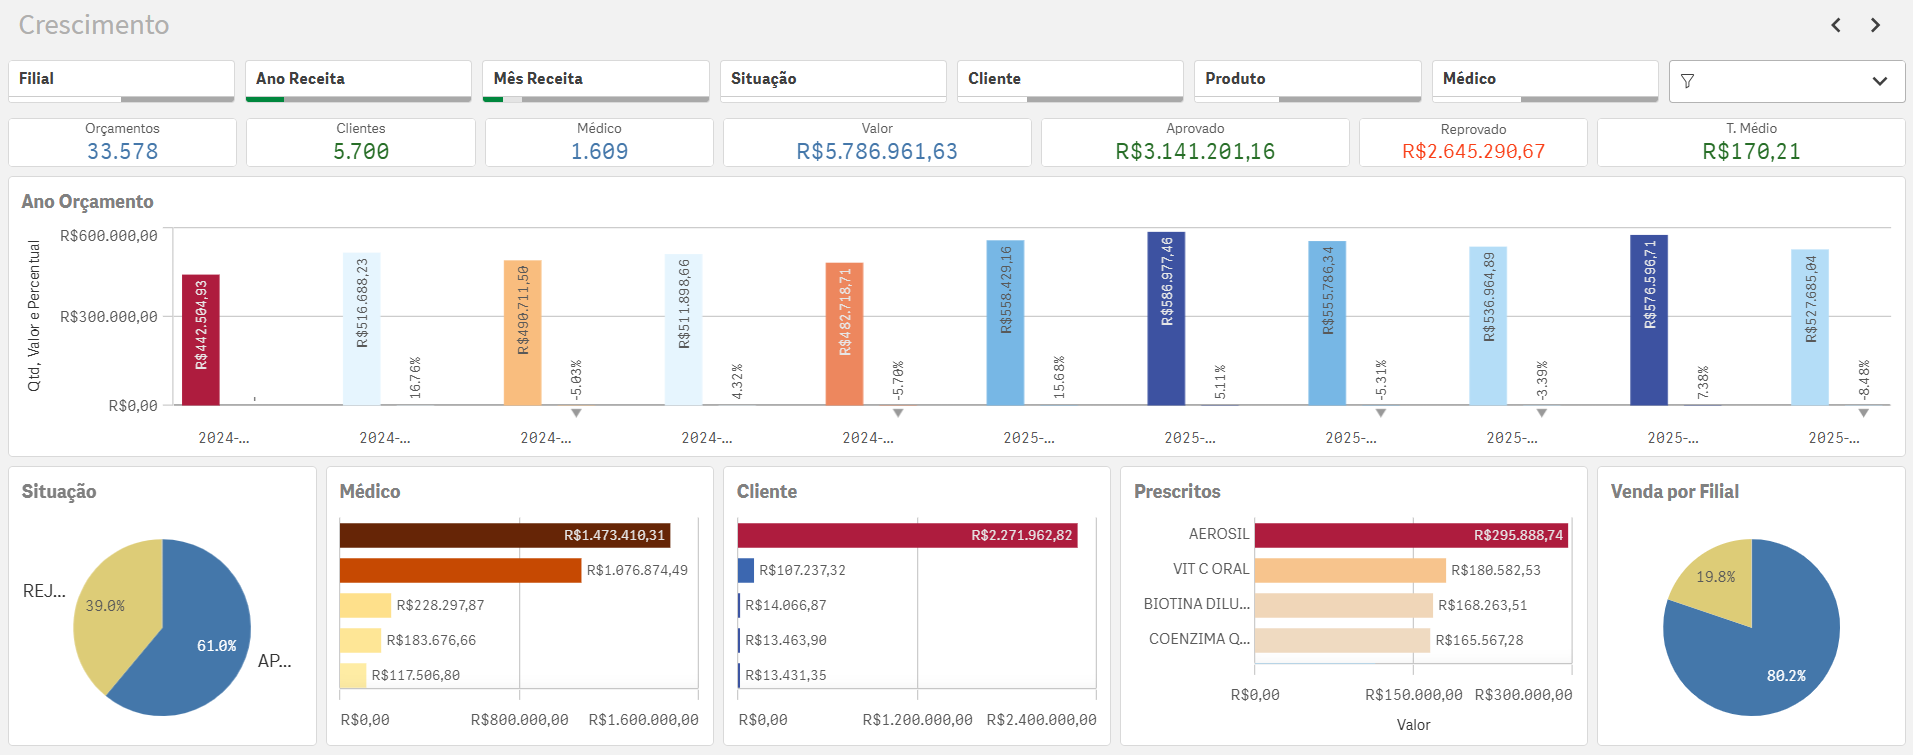Screen dimensions: 1913x755
Task: Click the AEROSIL bar in Prescritos
Action: [x=1410, y=535]
